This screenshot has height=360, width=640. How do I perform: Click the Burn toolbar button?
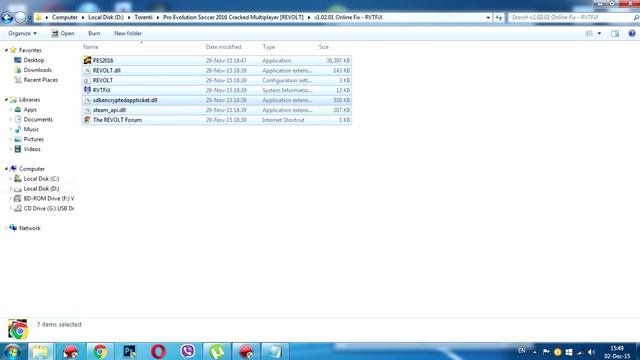[94, 33]
